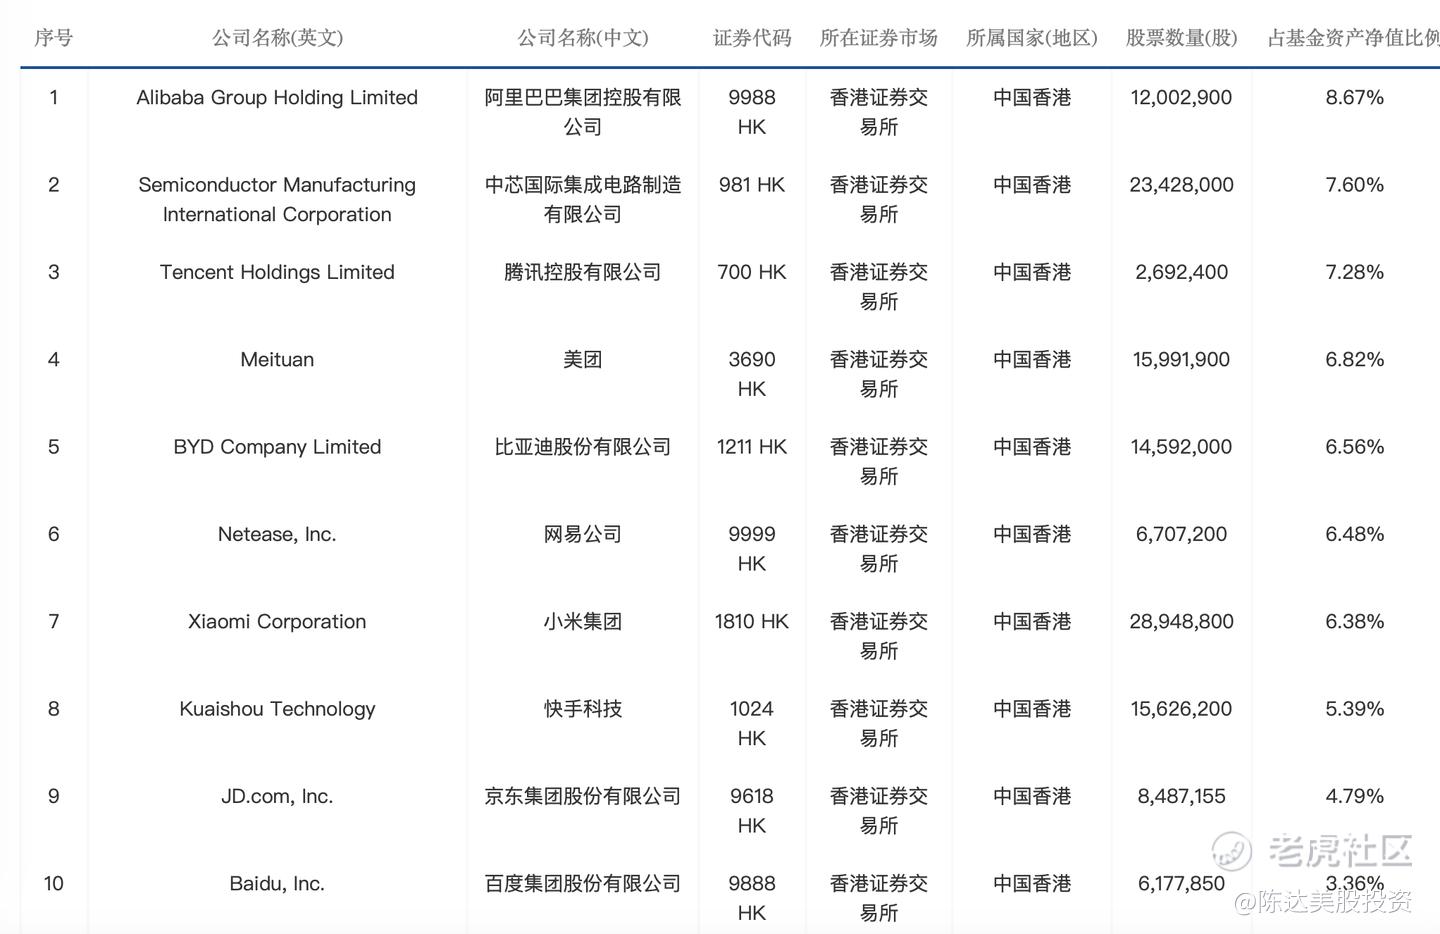Select Kuaishou Technology cell
This screenshot has width=1440, height=934.
[277, 708]
